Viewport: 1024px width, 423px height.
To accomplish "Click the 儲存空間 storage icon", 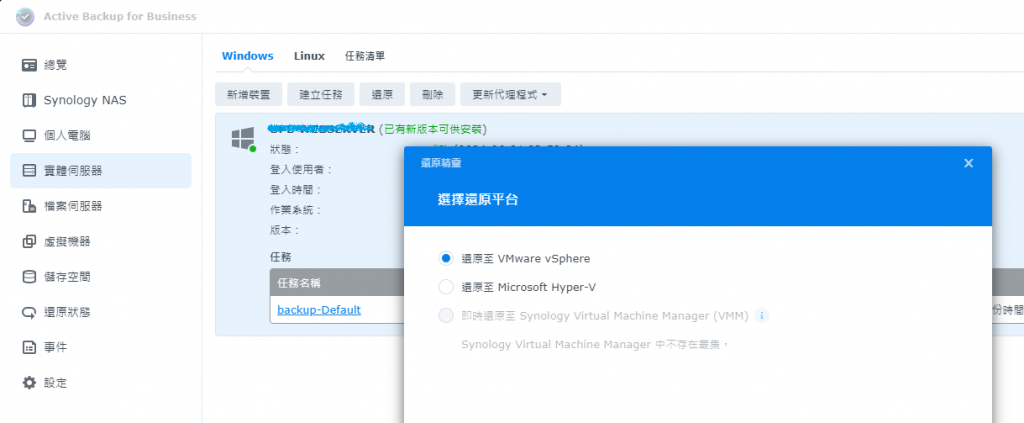I will 29,277.
